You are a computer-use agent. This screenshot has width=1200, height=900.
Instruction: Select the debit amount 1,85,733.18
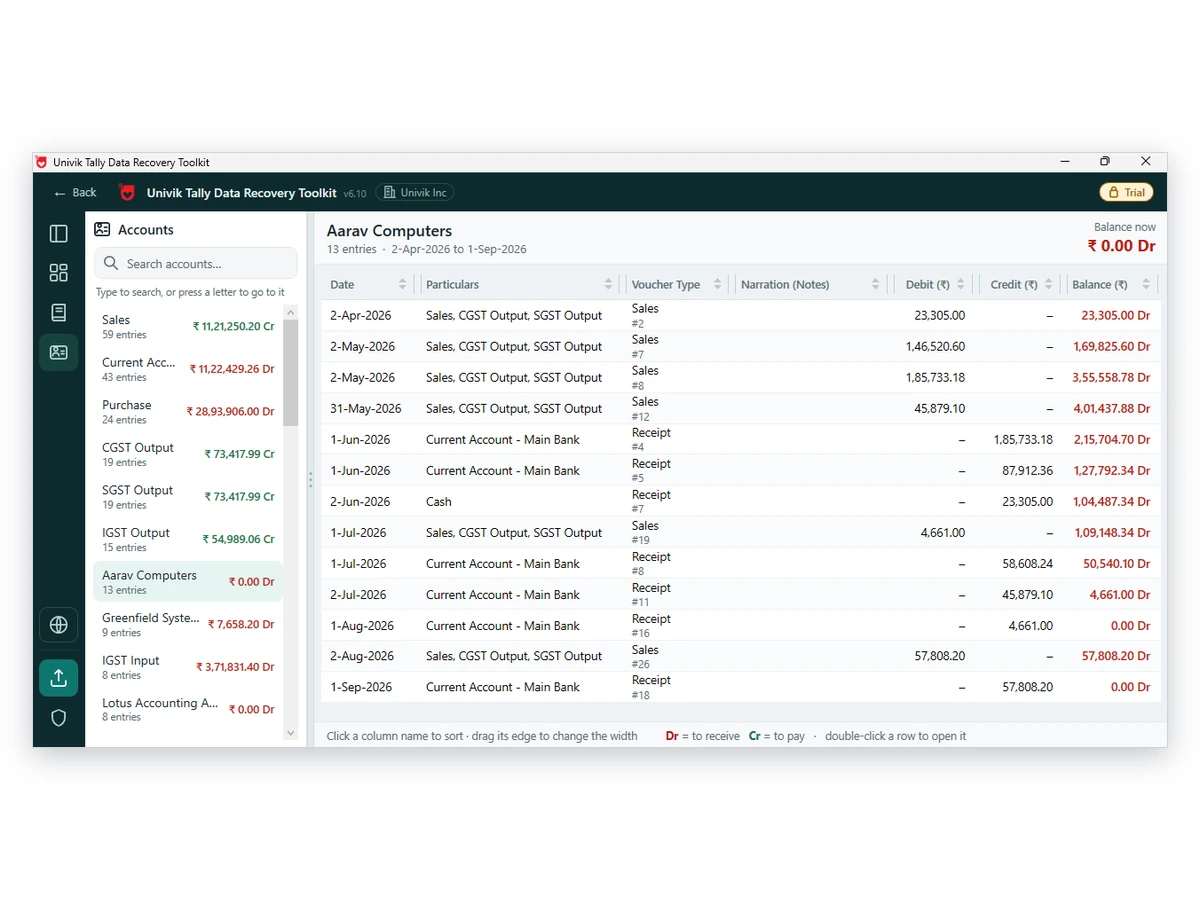[934, 377]
